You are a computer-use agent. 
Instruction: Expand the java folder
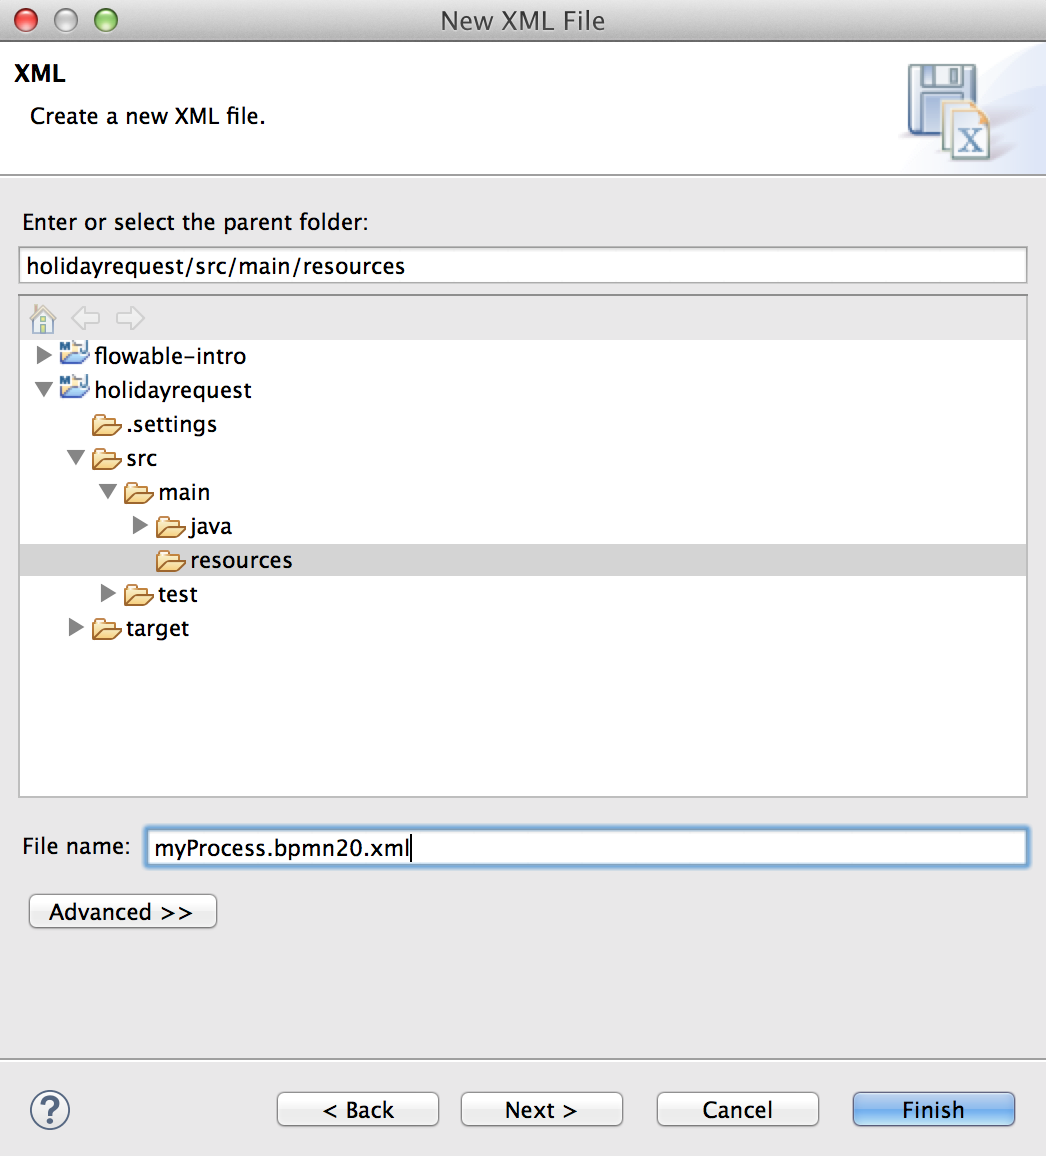139,526
